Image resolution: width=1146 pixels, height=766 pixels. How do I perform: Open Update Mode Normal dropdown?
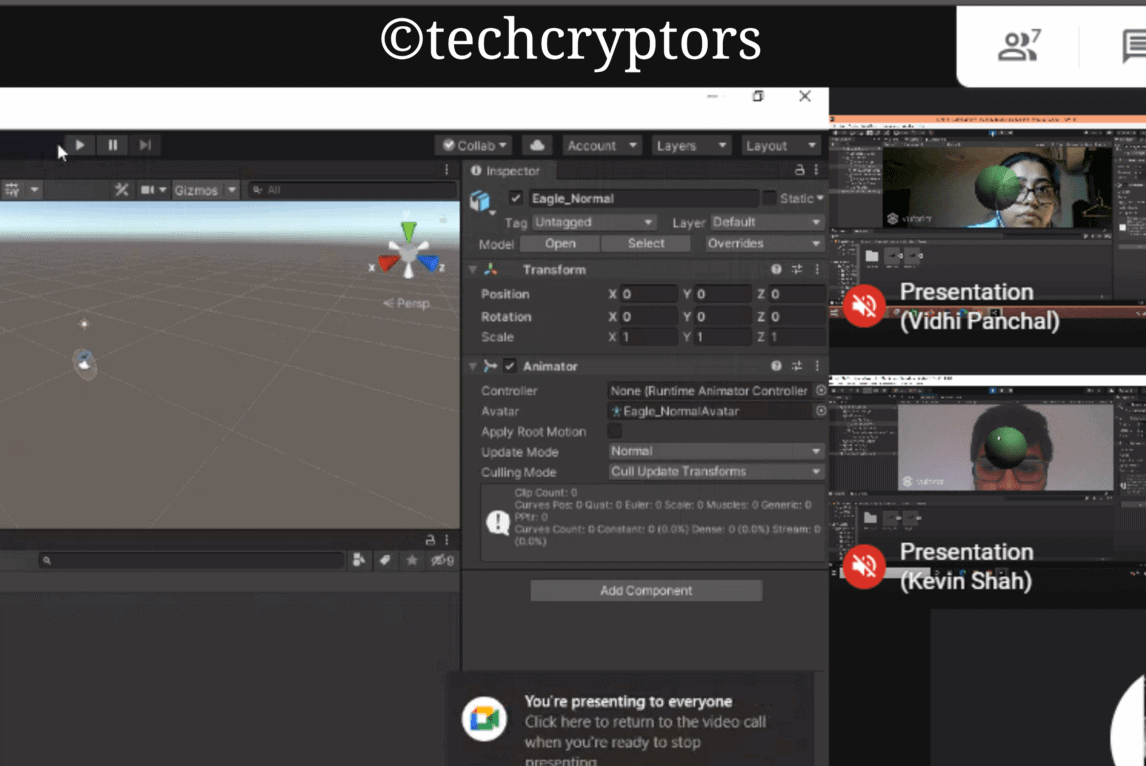coord(716,451)
